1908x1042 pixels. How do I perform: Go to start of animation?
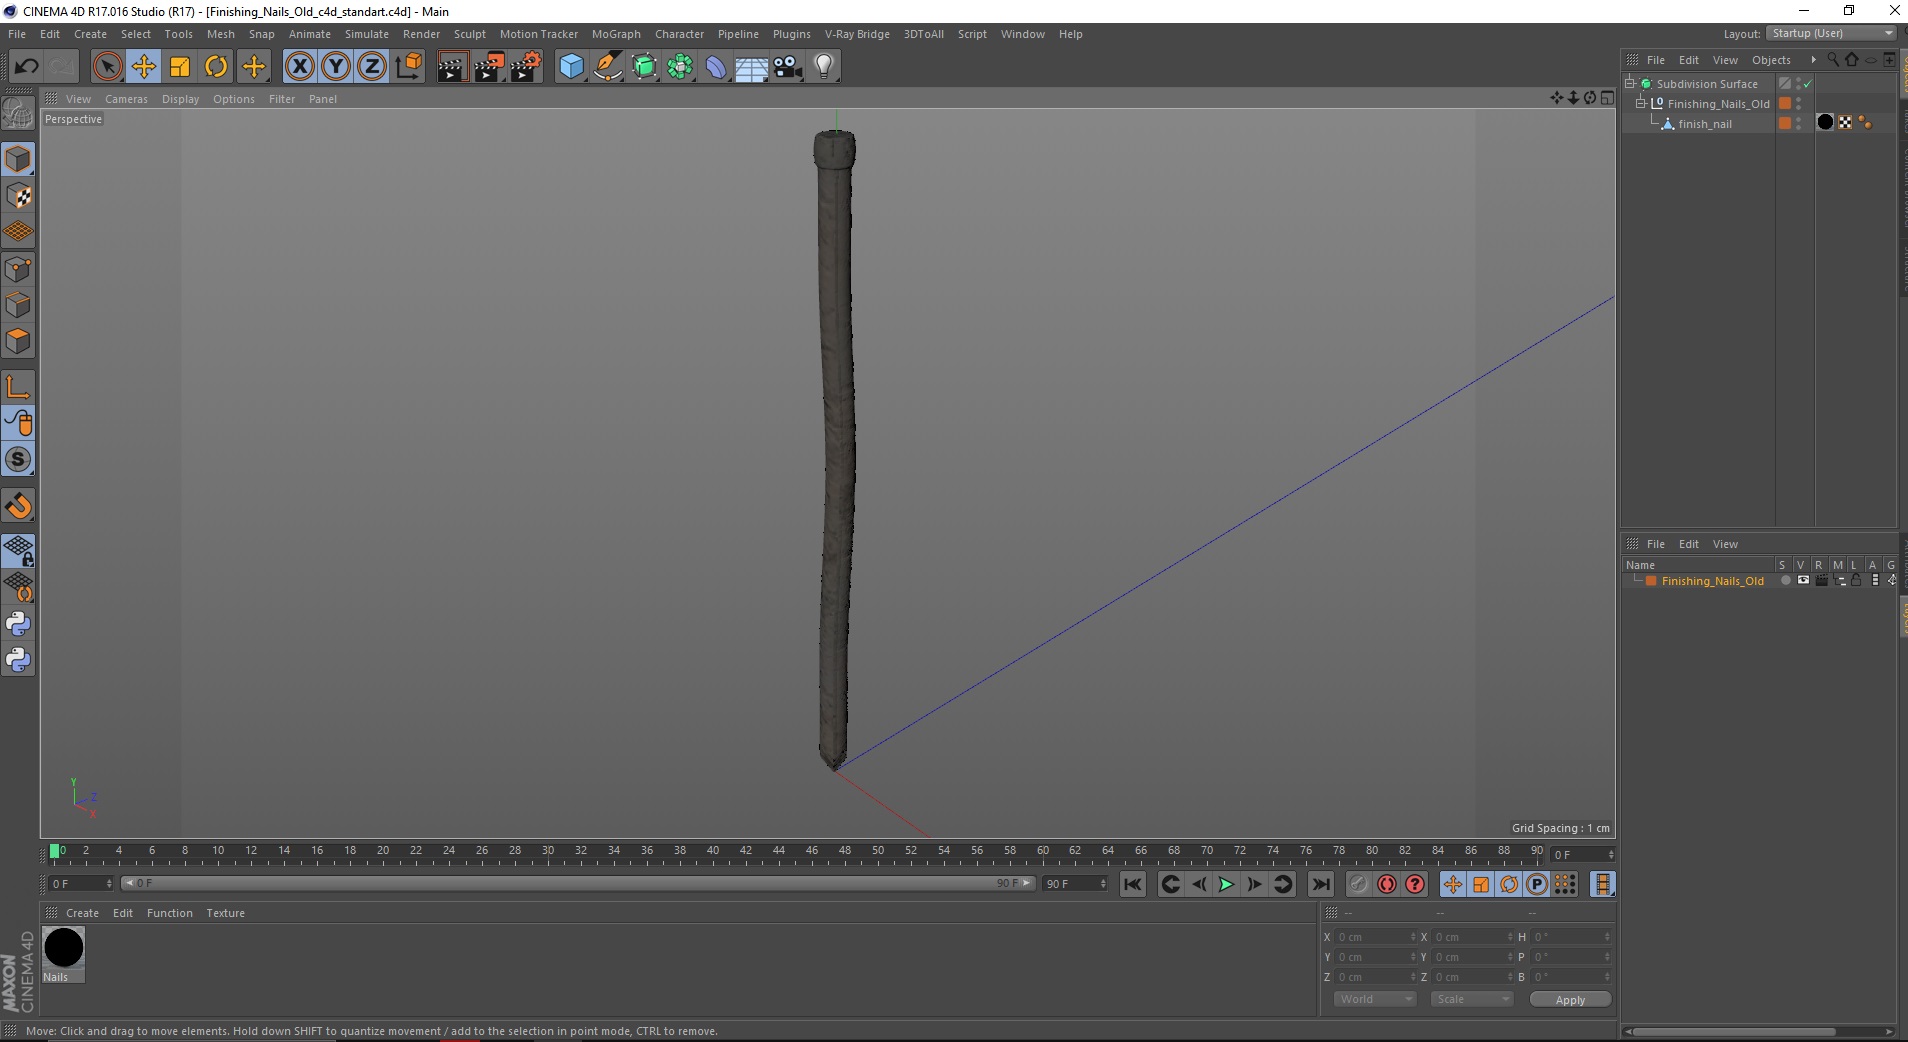(x=1132, y=884)
